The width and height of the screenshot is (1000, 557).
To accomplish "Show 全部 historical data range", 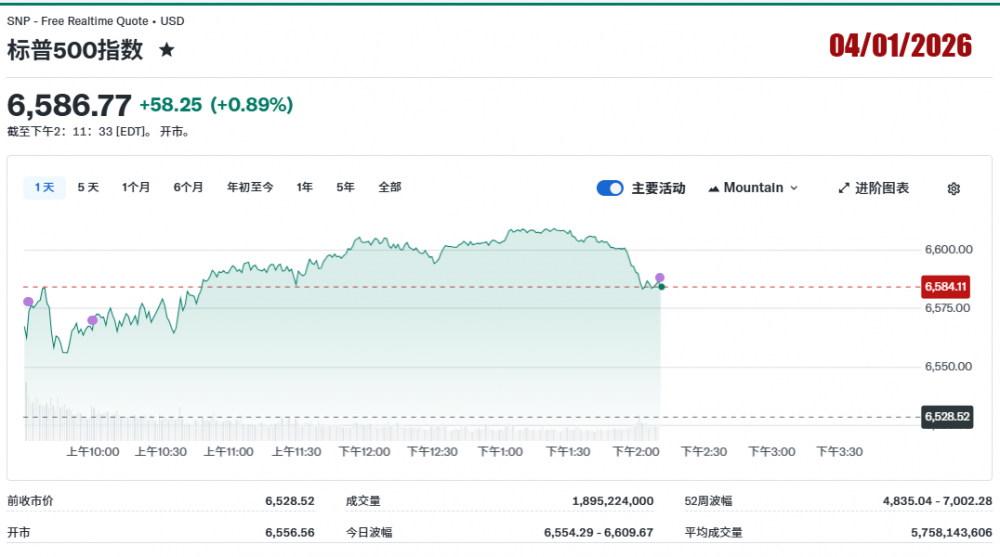I will (390, 187).
